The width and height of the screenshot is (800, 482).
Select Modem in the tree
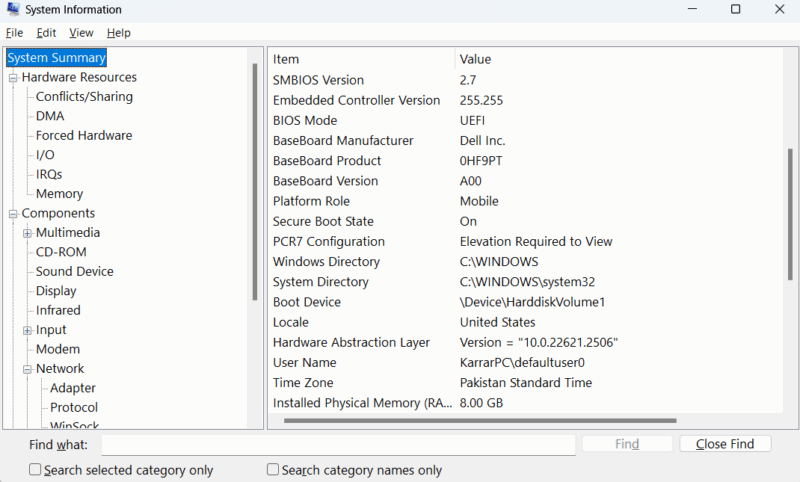[x=58, y=349]
